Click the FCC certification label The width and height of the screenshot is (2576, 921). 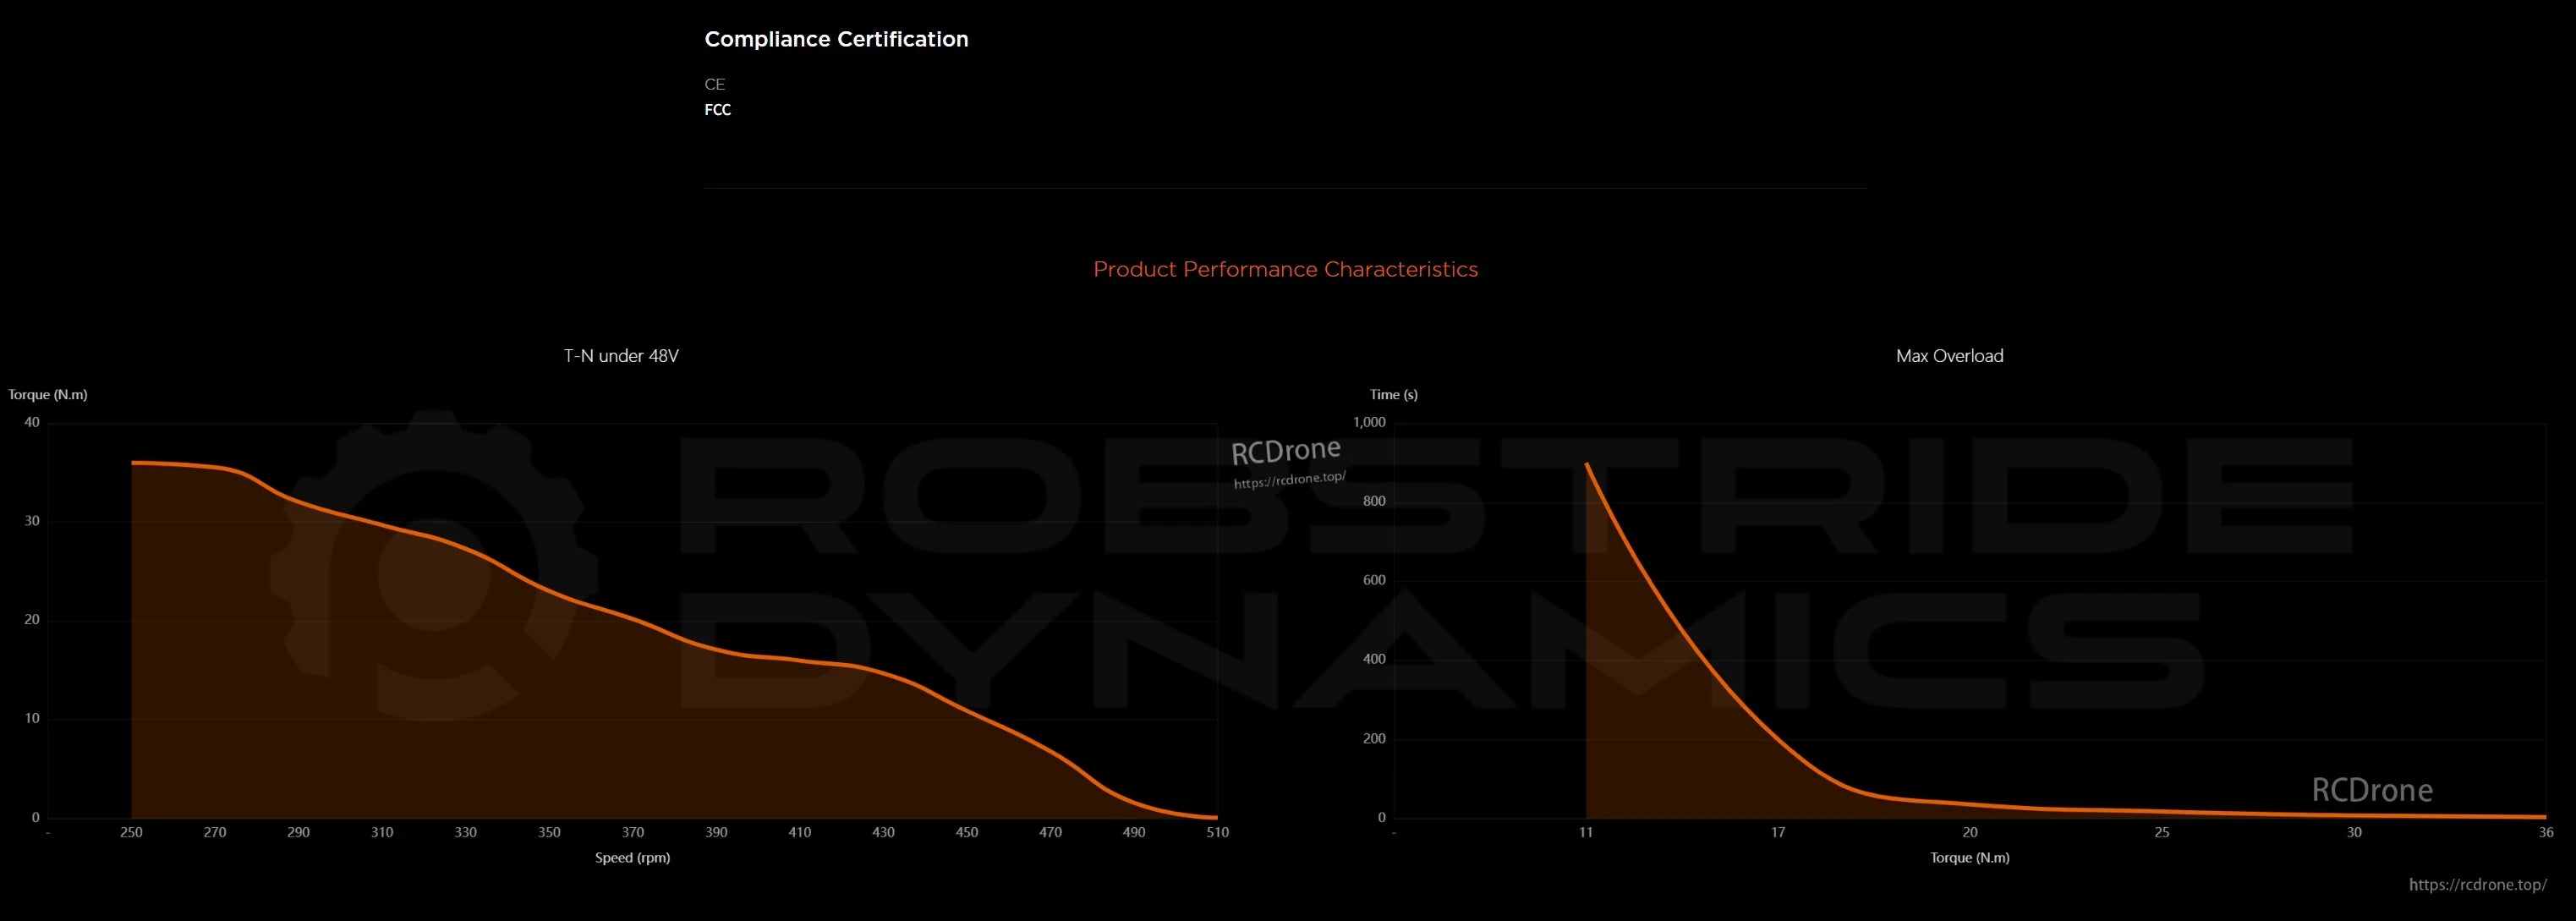click(x=717, y=110)
